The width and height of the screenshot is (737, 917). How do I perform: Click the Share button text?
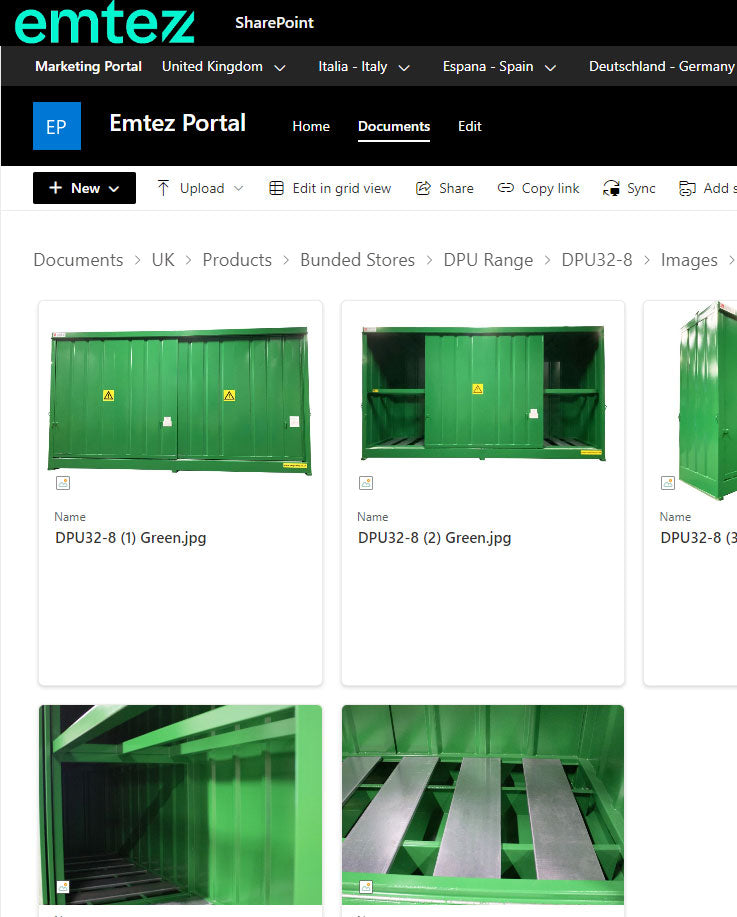tap(456, 188)
